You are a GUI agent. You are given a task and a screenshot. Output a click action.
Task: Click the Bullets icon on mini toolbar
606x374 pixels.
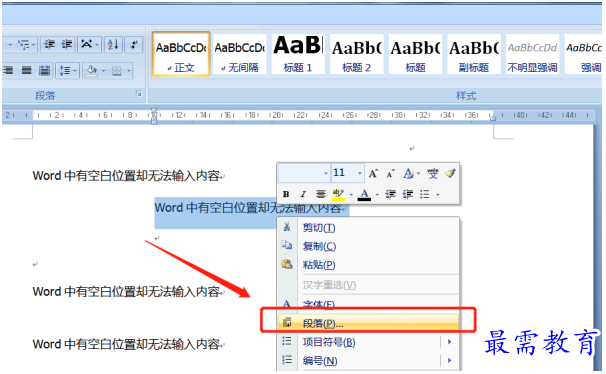pos(425,194)
